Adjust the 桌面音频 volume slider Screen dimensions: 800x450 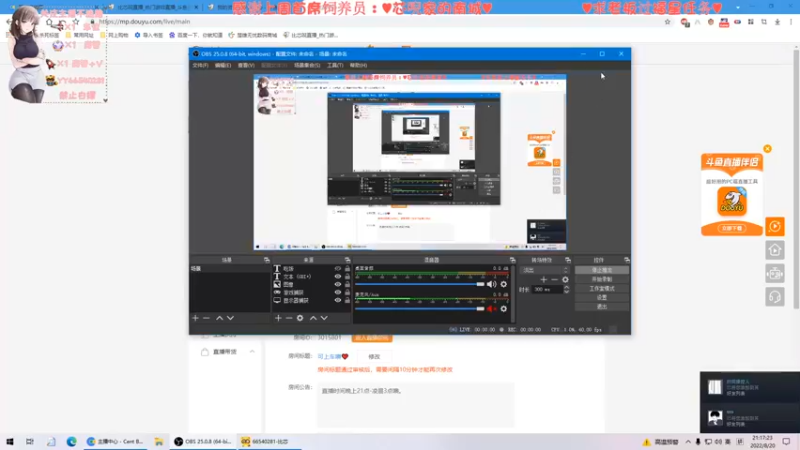click(x=419, y=284)
